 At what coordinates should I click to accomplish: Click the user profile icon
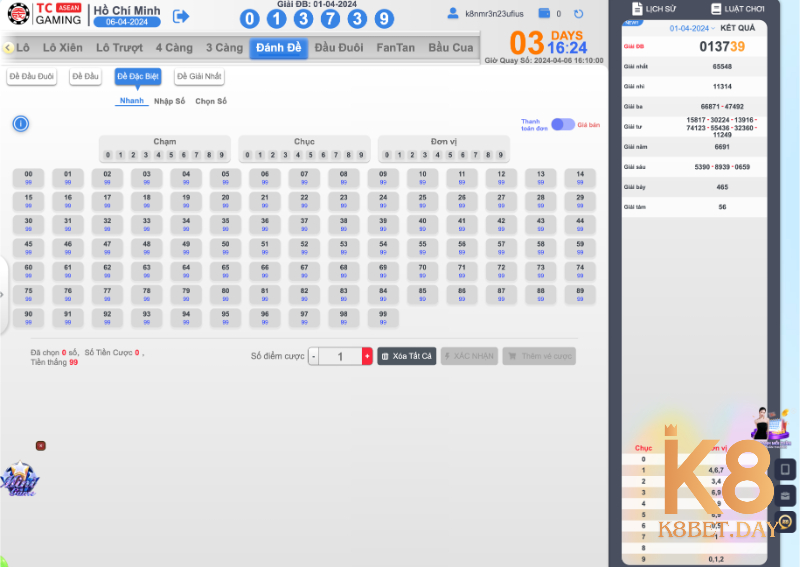pos(453,14)
